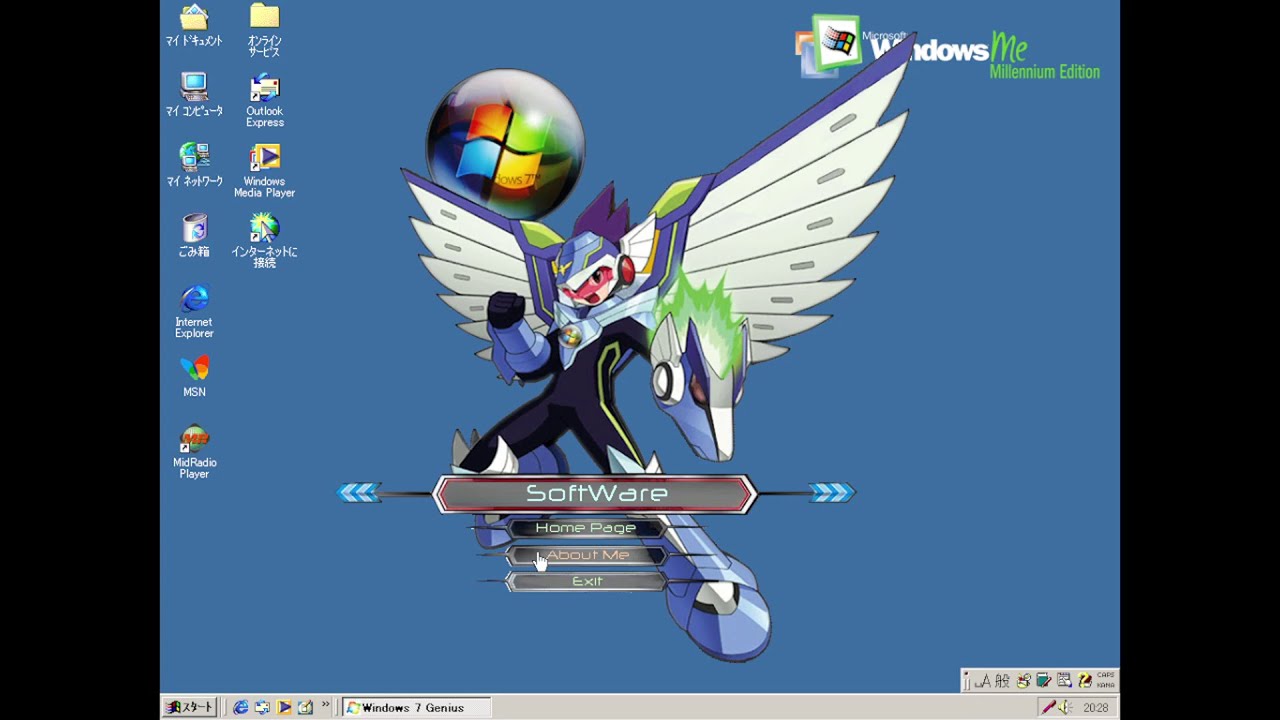This screenshot has height=720, width=1280.
Task: Click the IME pen icon in tray
Action: pos(1048,707)
